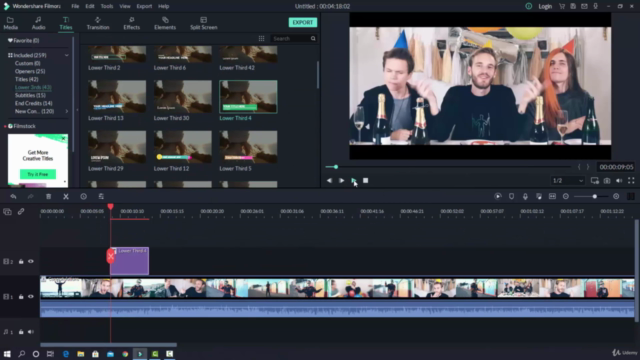The width and height of the screenshot is (640, 360).
Task: Select Openers (25) category
Action: click(30, 71)
